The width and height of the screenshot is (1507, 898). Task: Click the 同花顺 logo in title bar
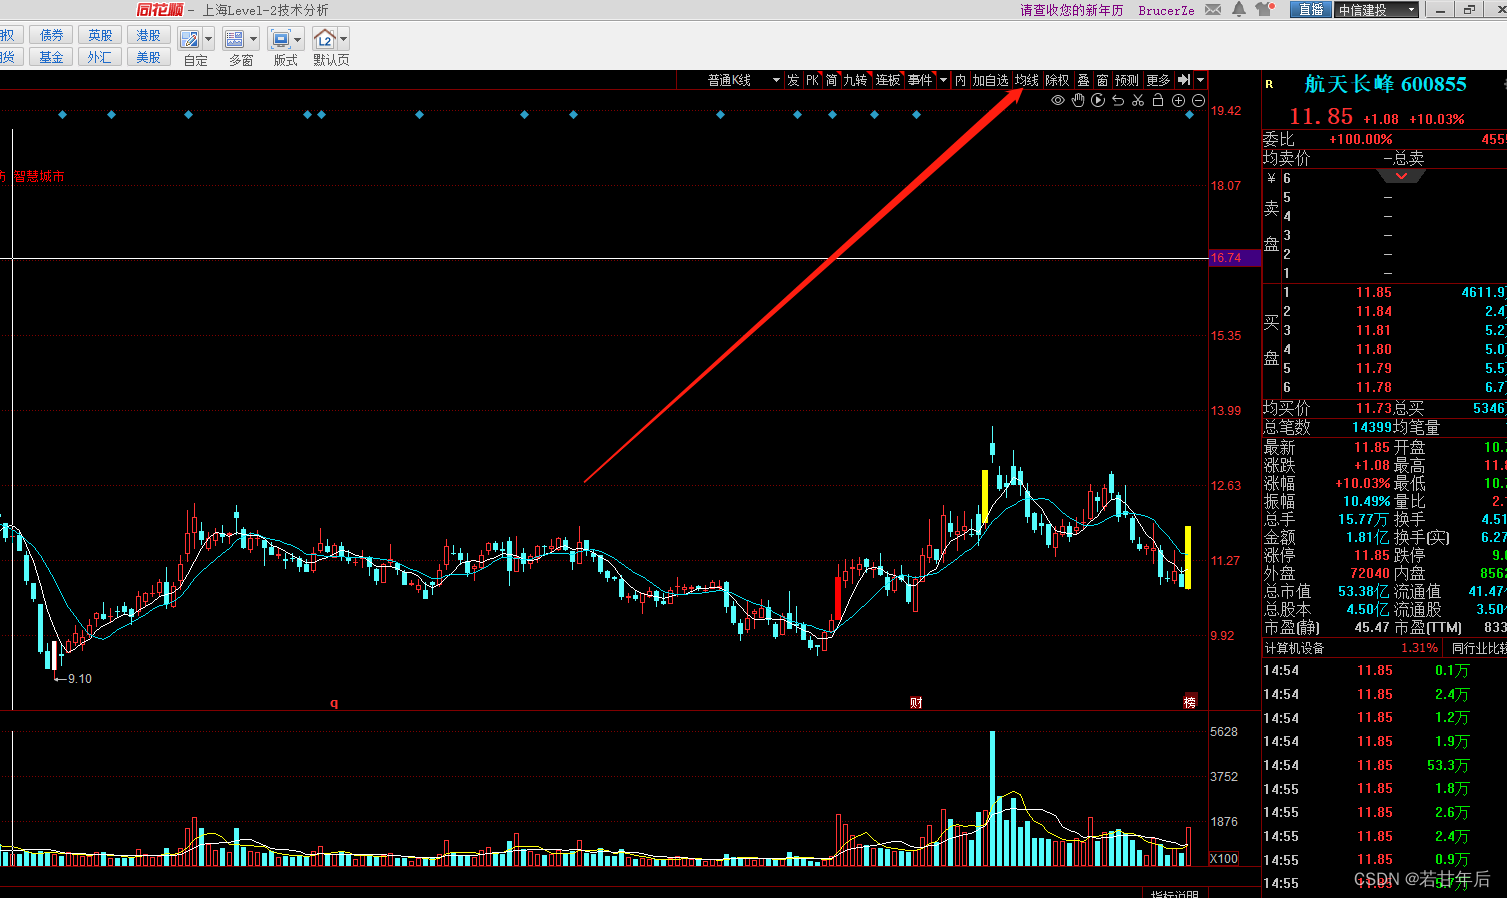[160, 10]
